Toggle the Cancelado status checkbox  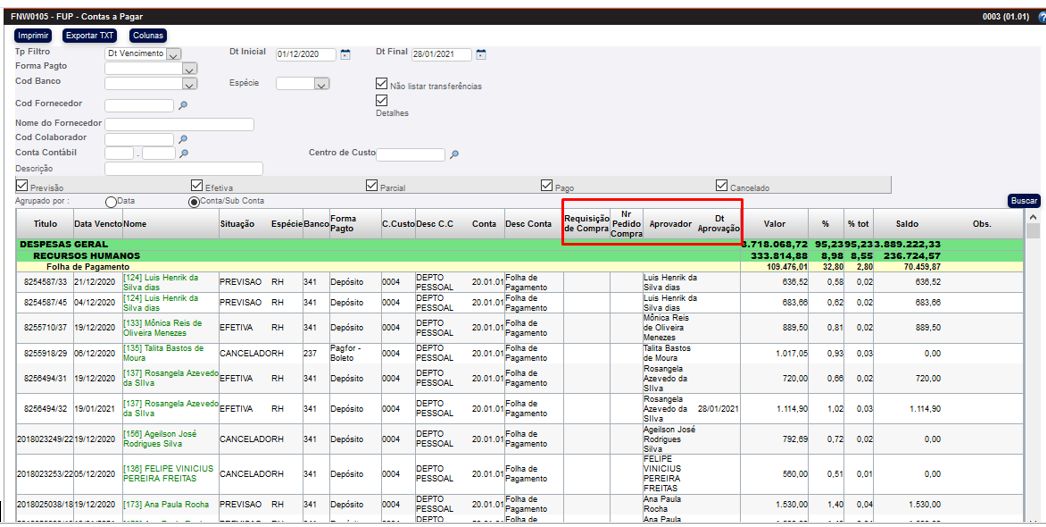722,185
